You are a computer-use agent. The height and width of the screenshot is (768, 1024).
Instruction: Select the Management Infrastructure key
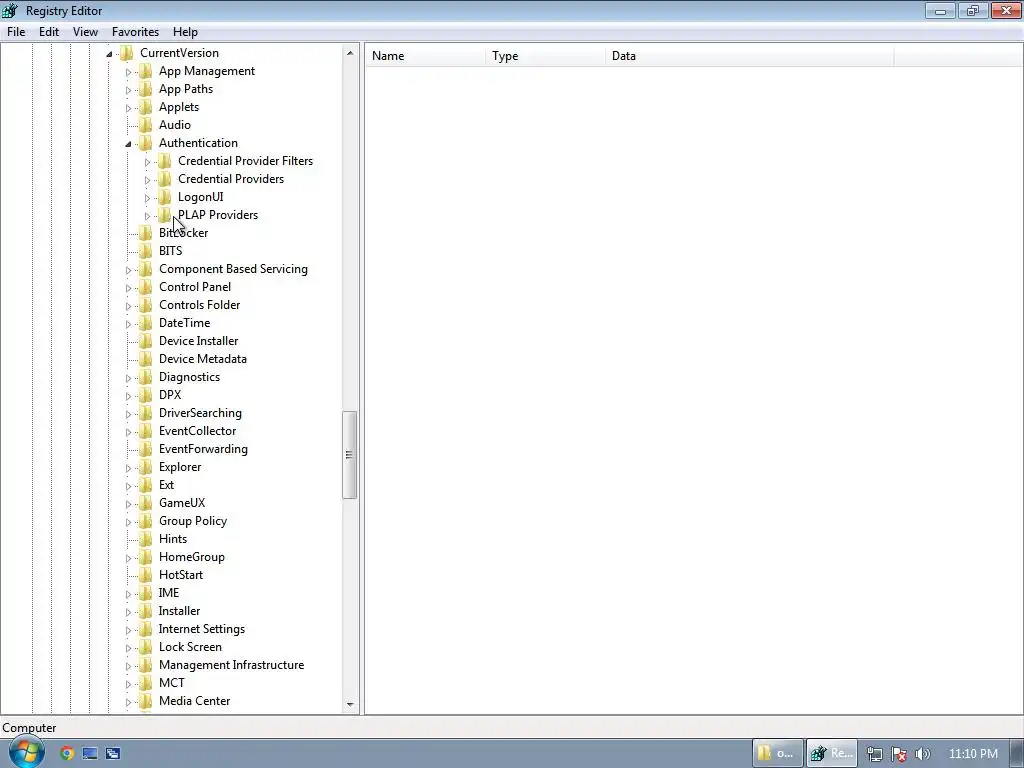tap(231, 665)
